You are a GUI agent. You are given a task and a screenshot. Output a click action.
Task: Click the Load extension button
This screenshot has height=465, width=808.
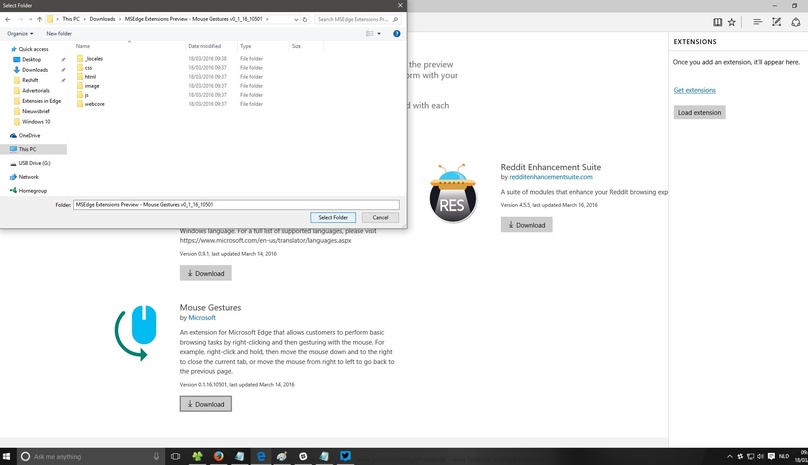(699, 112)
